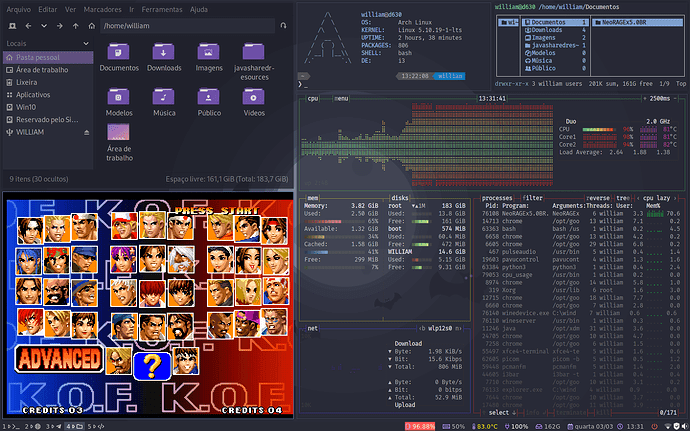Open the Marcadores menu
The image size is (690, 431).
102,9
